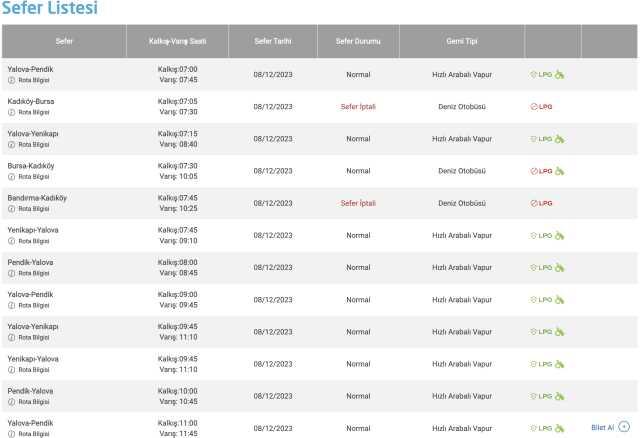Click LPG-allowed icon in Pendik-Yalova 08:00 row
Image resolution: width=640 pixels, height=438 pixels.
(x=541, y=267)
